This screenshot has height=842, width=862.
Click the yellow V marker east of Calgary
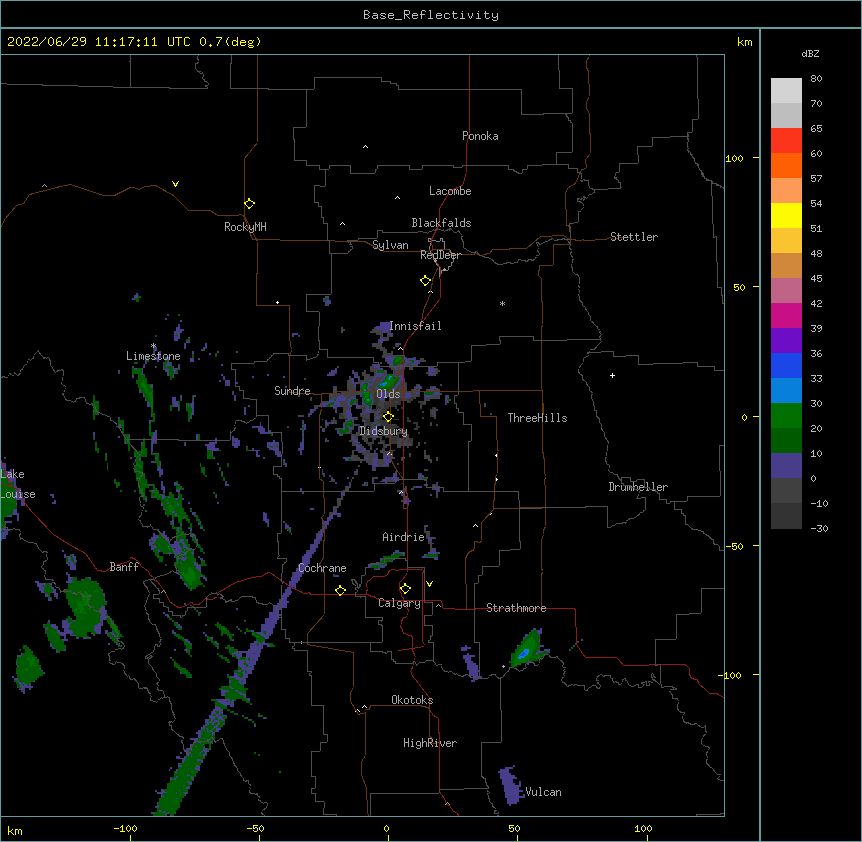pos(429,584)
